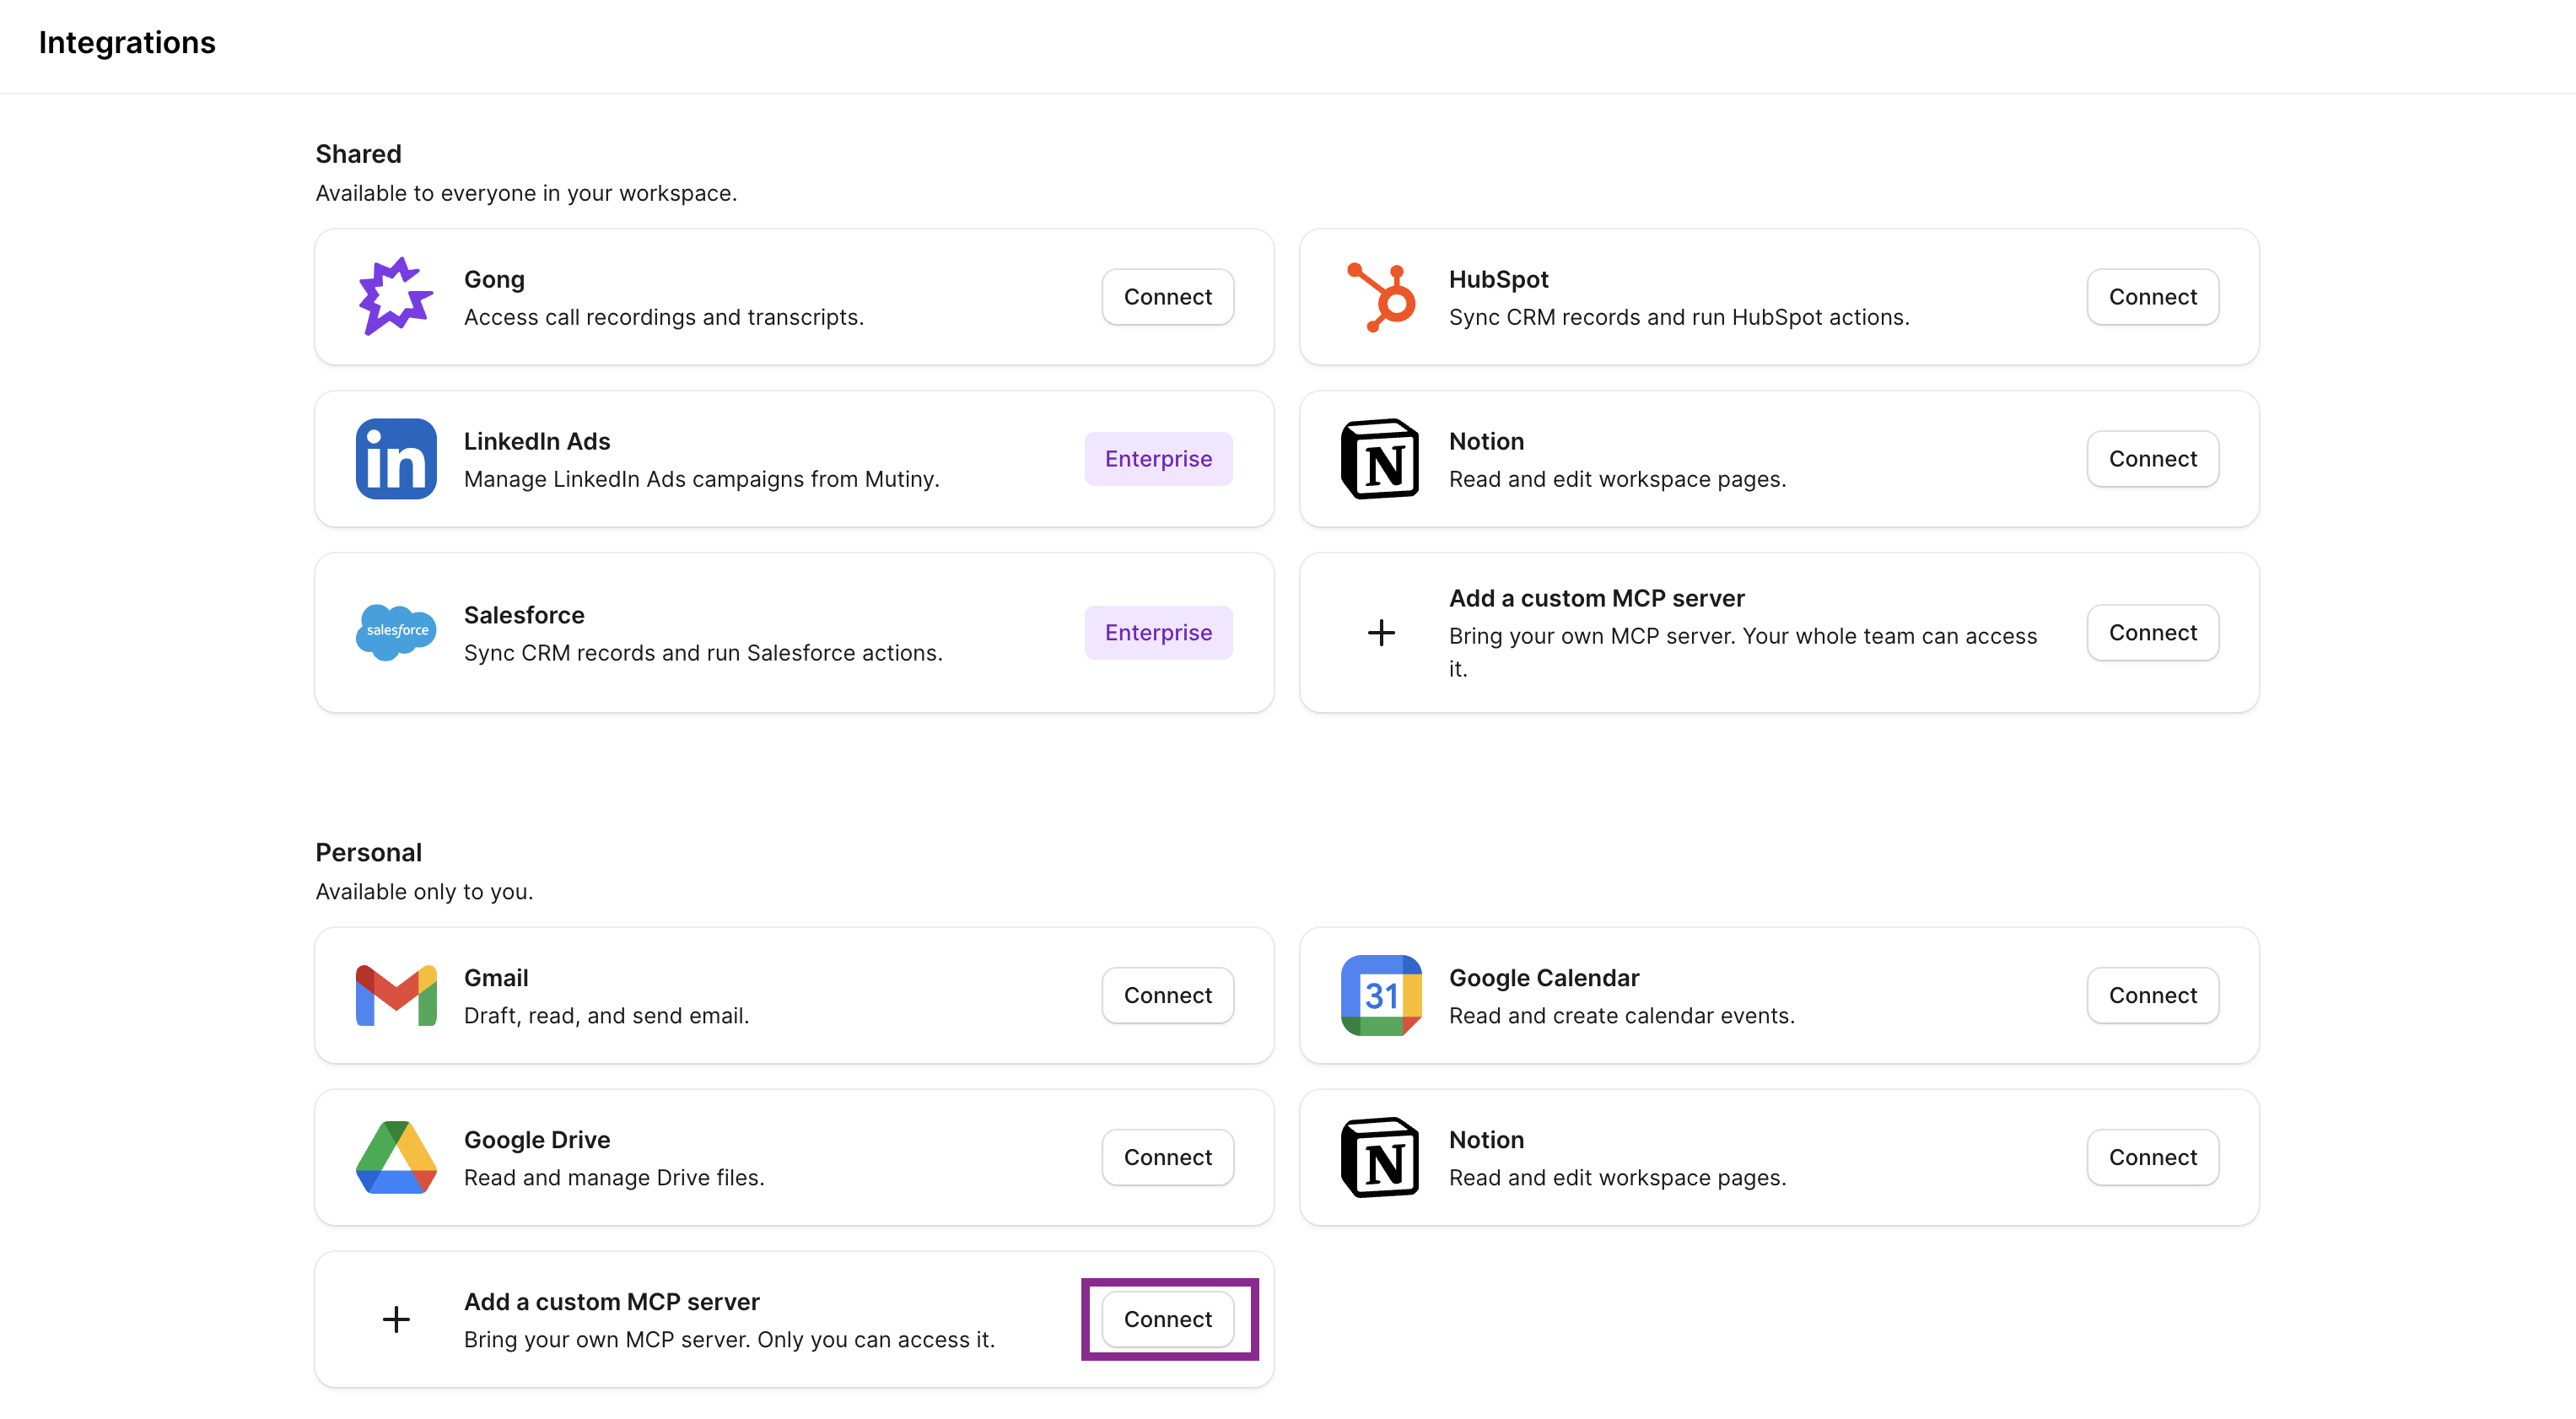Click the HubSpot card title
The height and width of the screenshot is (1419, 2576).
pyautogui.click(x=1498, y=279)
